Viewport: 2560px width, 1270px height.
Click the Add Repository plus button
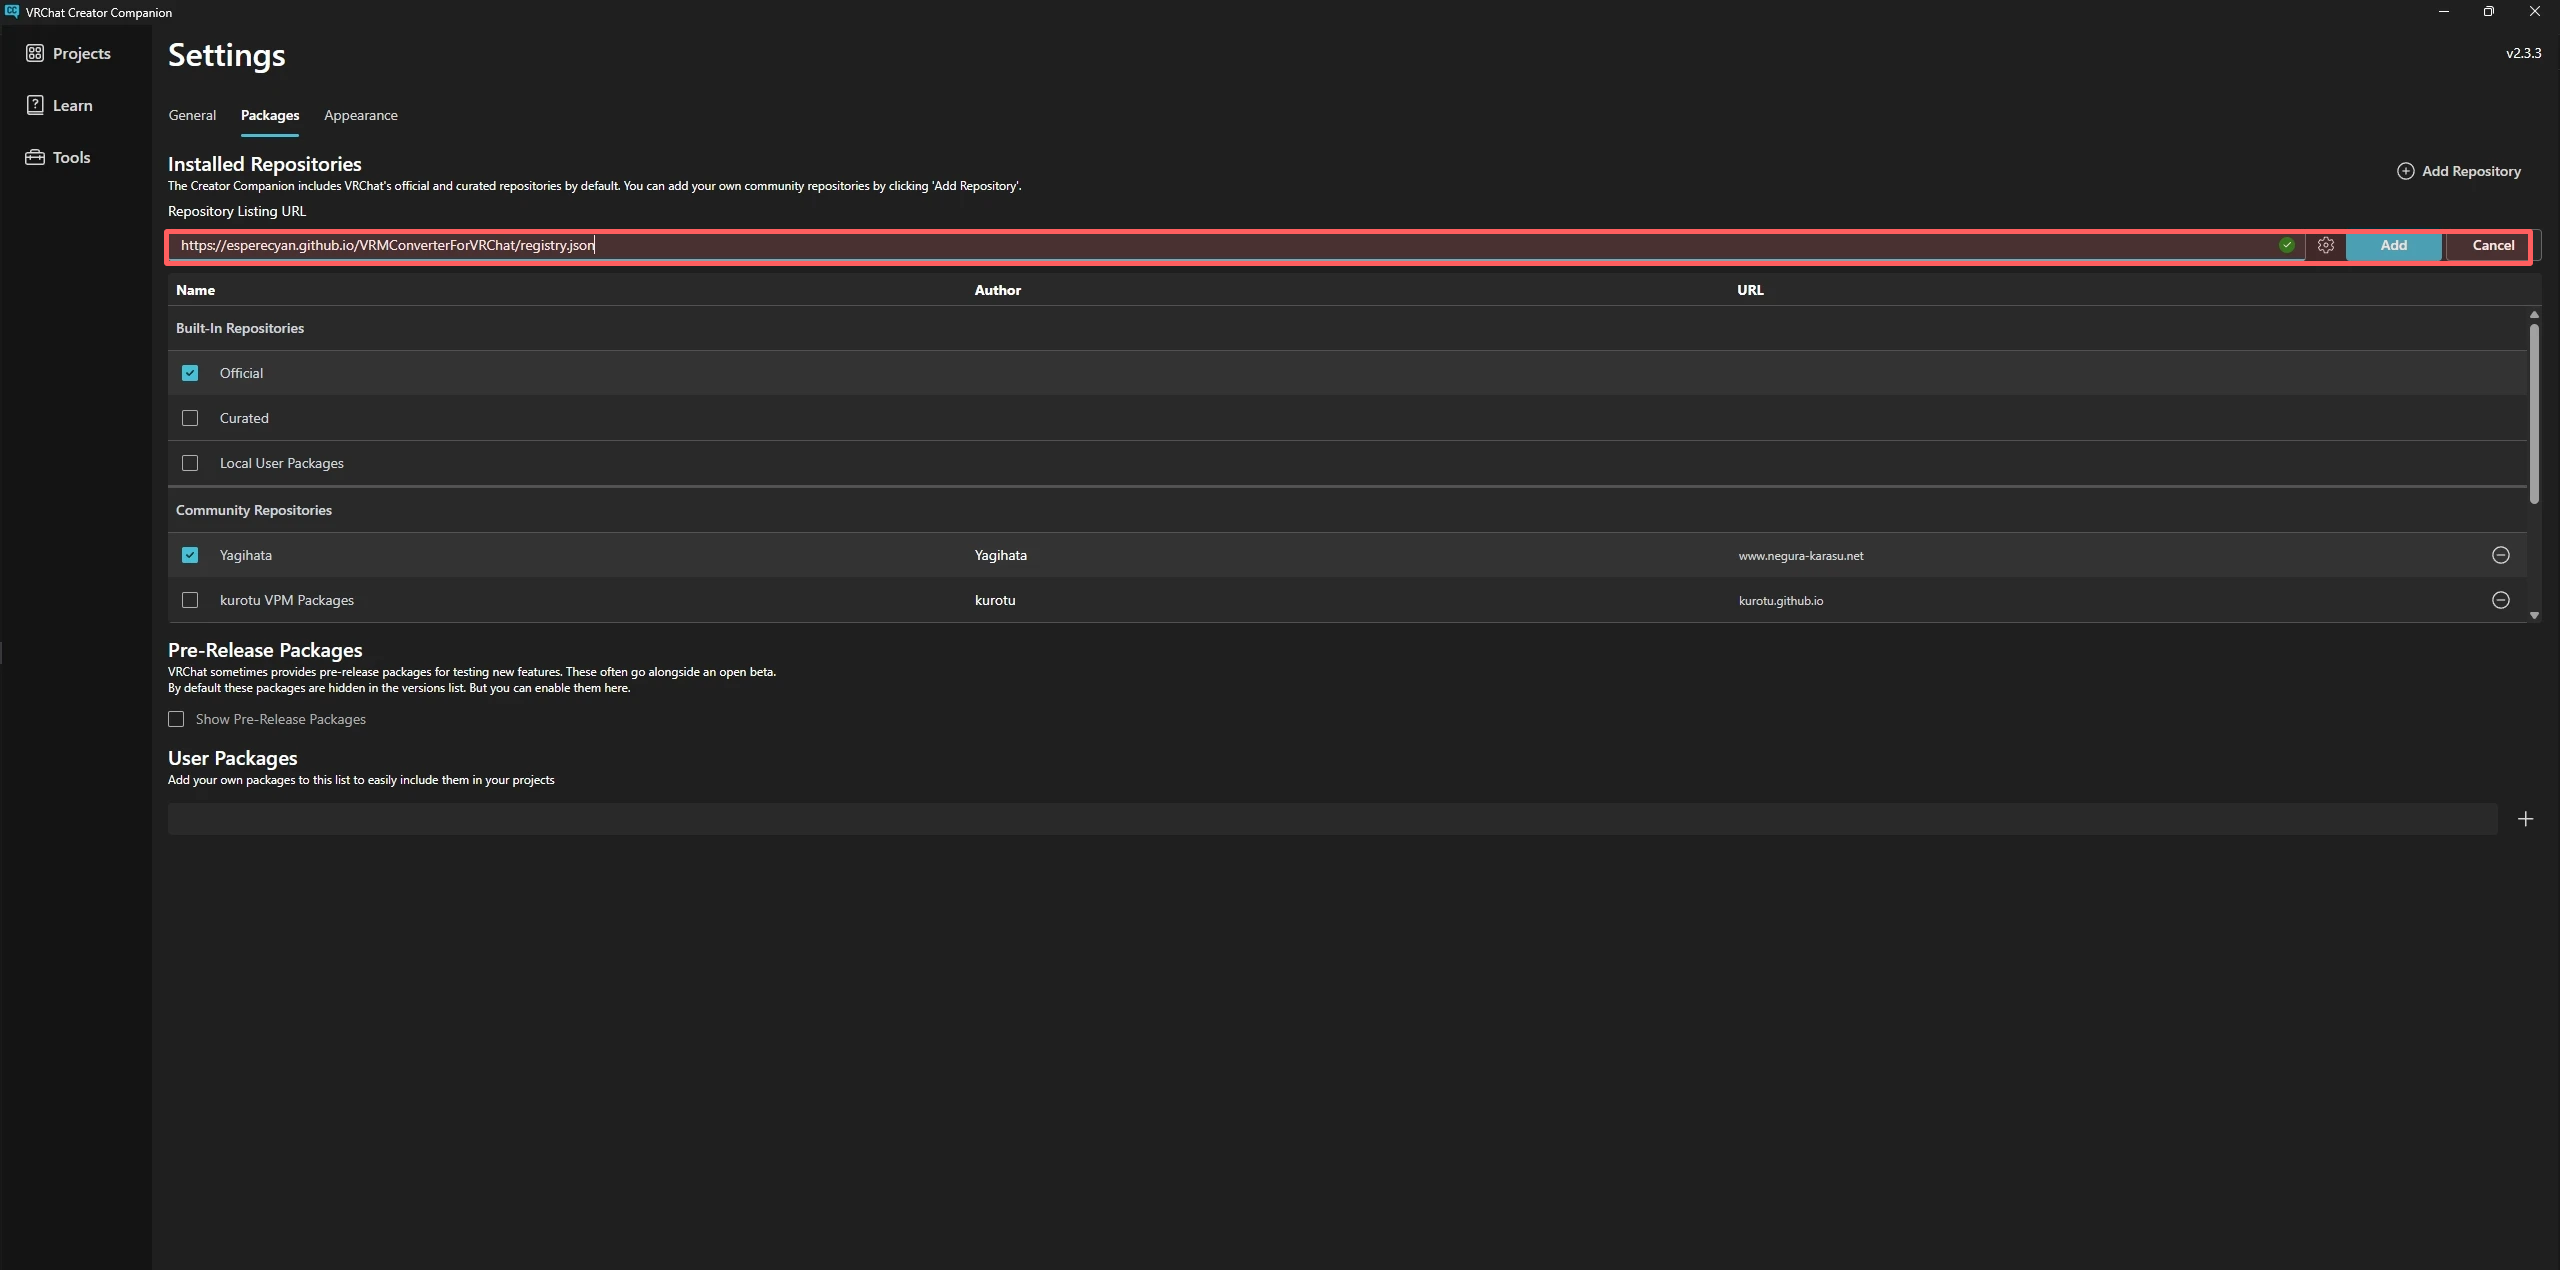2459,171
